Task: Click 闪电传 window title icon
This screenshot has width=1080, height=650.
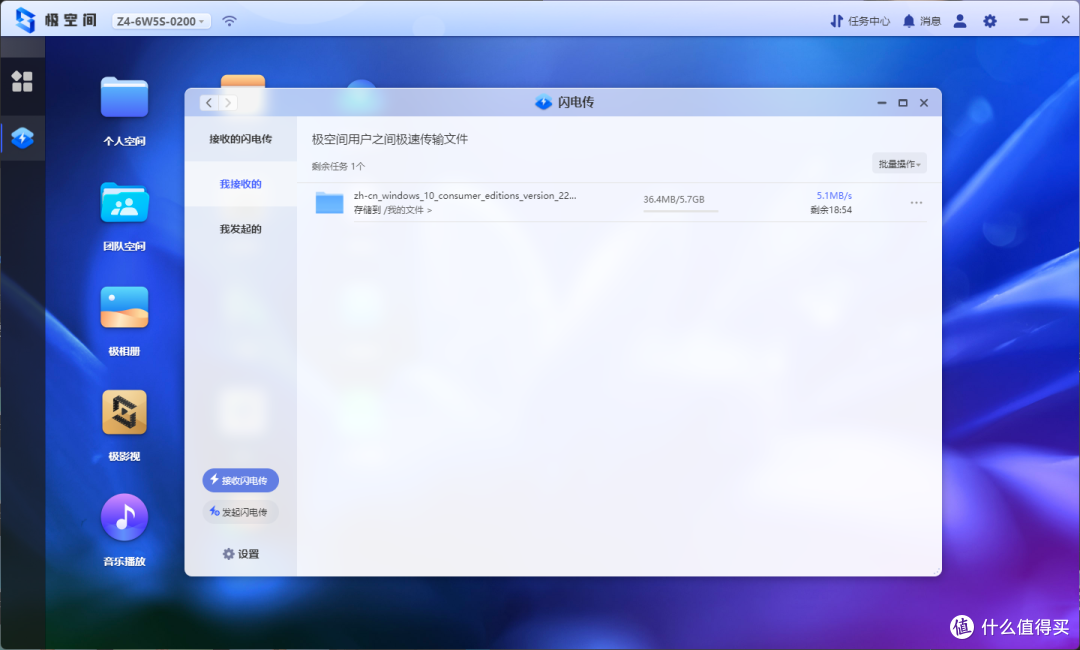Action: click(x=543, y=103)
